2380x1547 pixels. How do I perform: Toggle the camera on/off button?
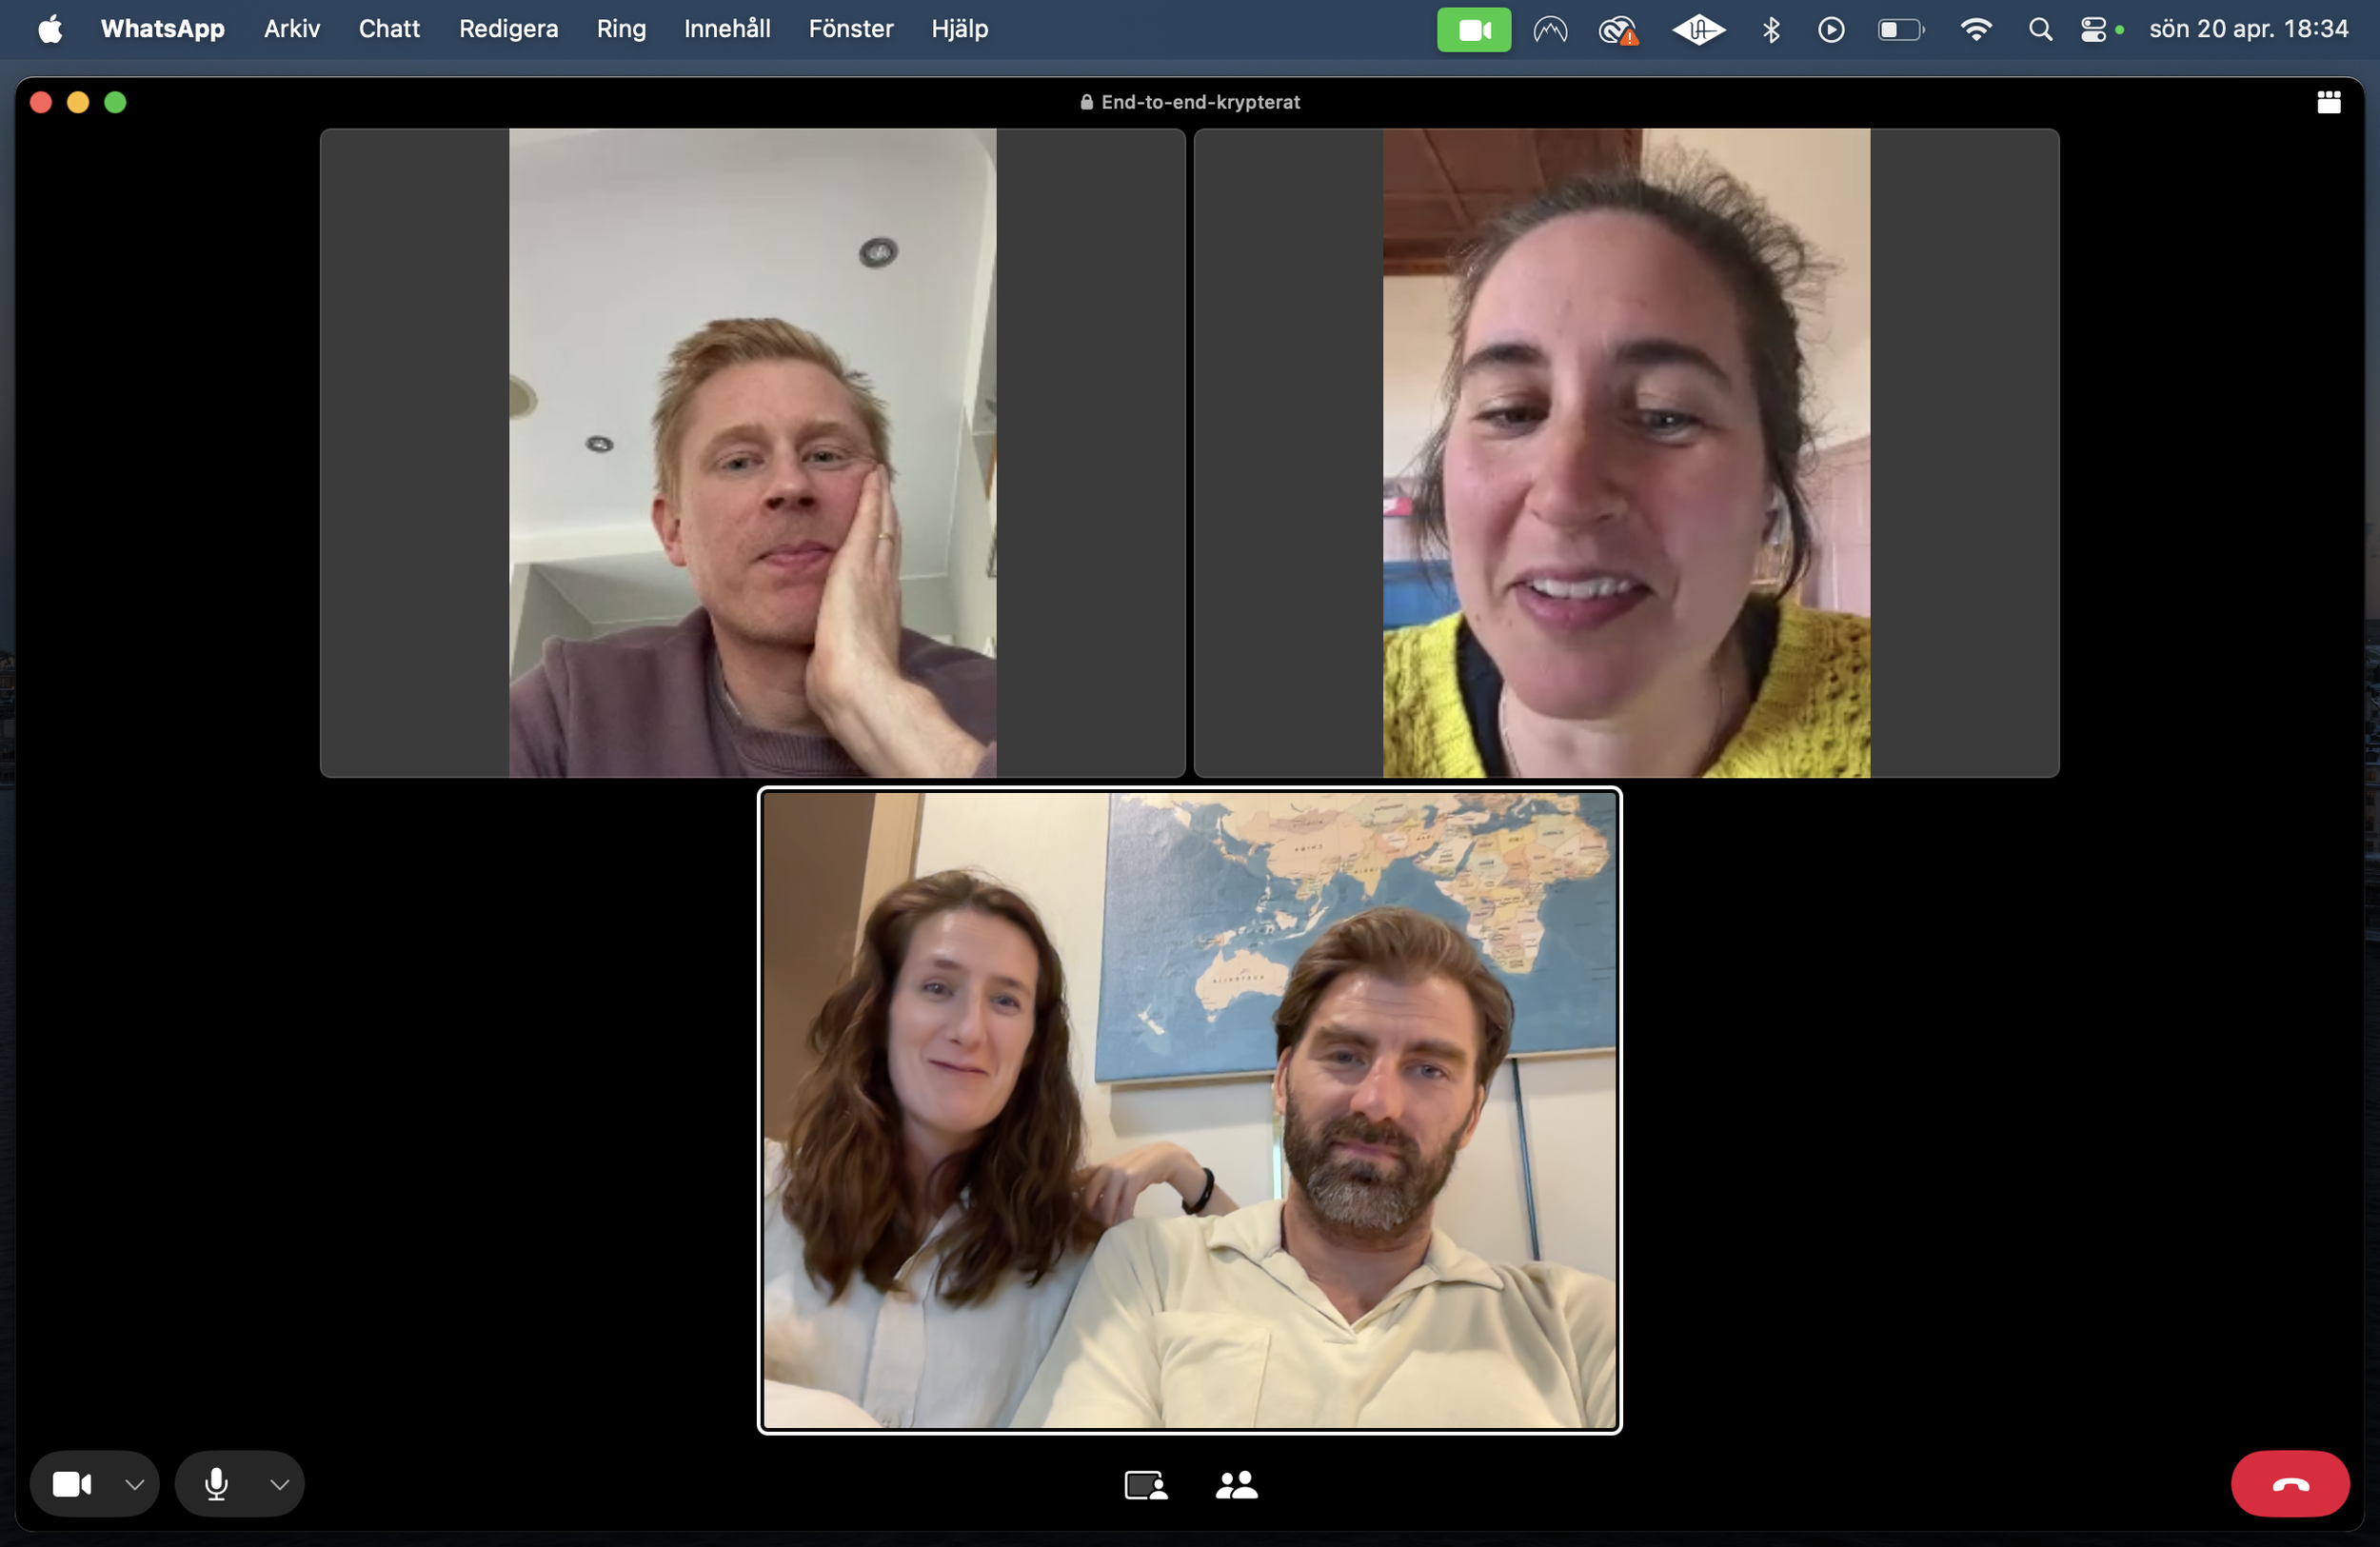pos(72,1484)
